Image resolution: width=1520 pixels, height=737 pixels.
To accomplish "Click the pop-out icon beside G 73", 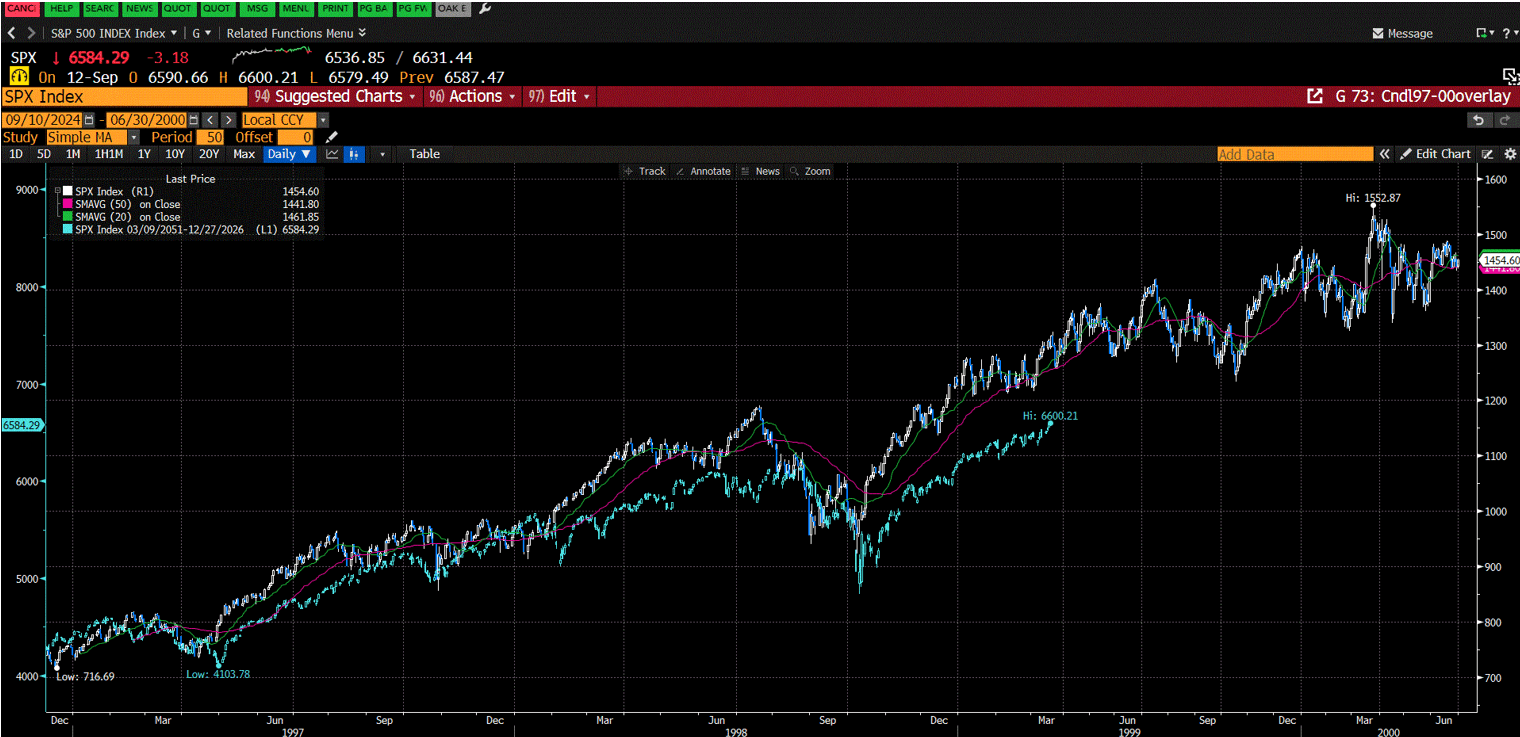I will 1315,96.
